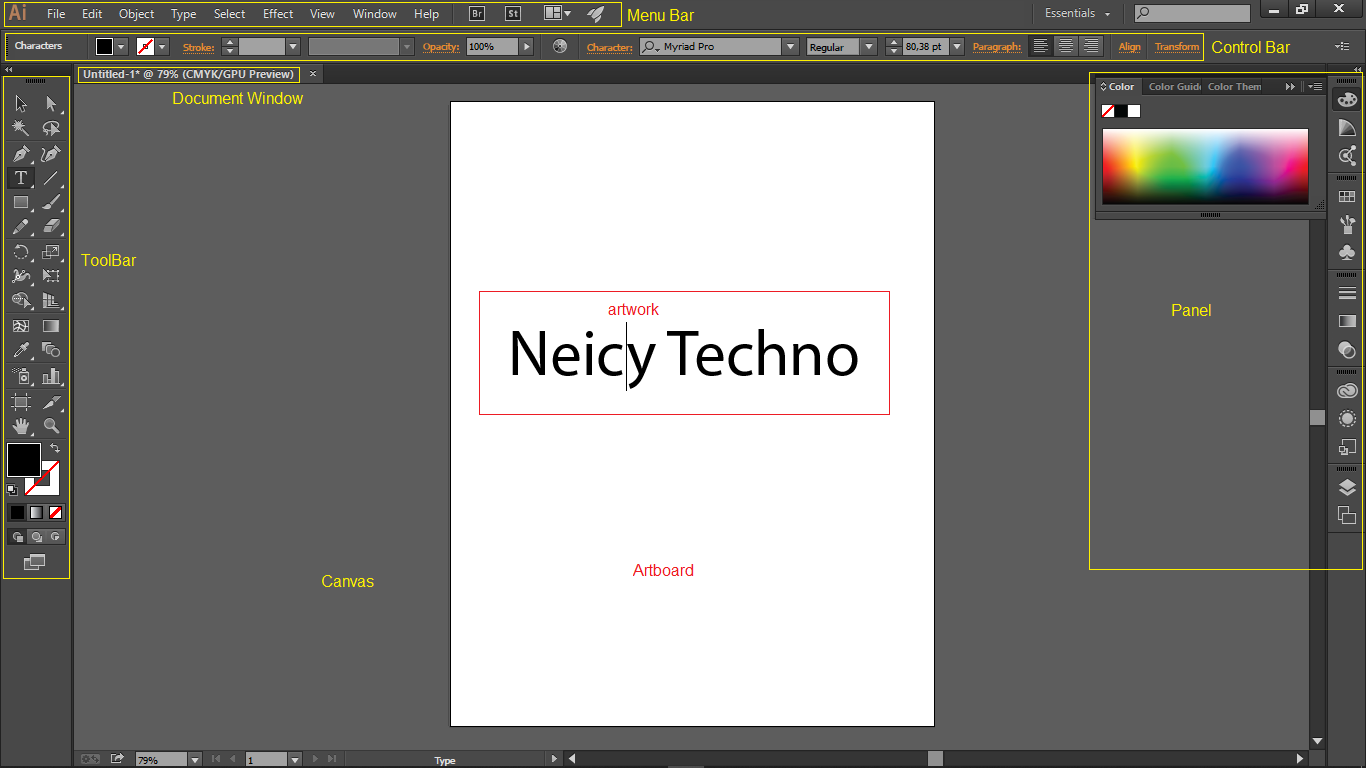Viewport: 1366px width, 768px height.
Task: Select the Pen tool
Action: click(21, 154)
